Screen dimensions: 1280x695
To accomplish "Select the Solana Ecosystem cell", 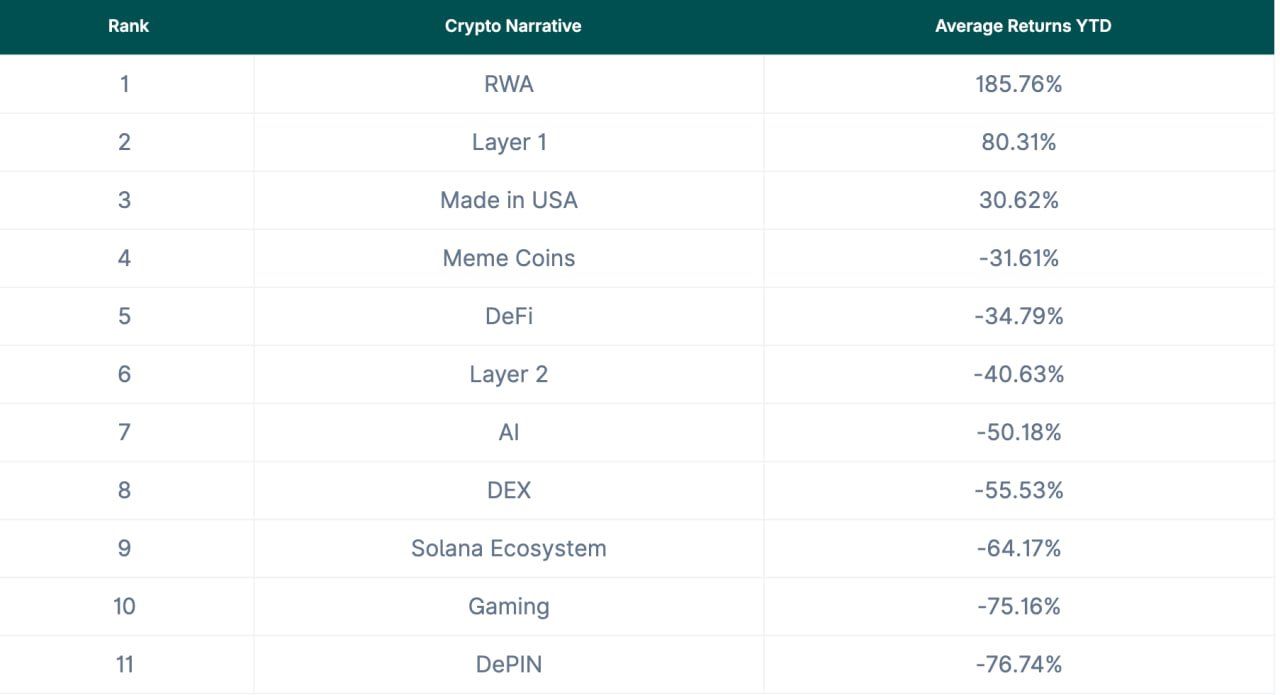I will coord(509,548).
